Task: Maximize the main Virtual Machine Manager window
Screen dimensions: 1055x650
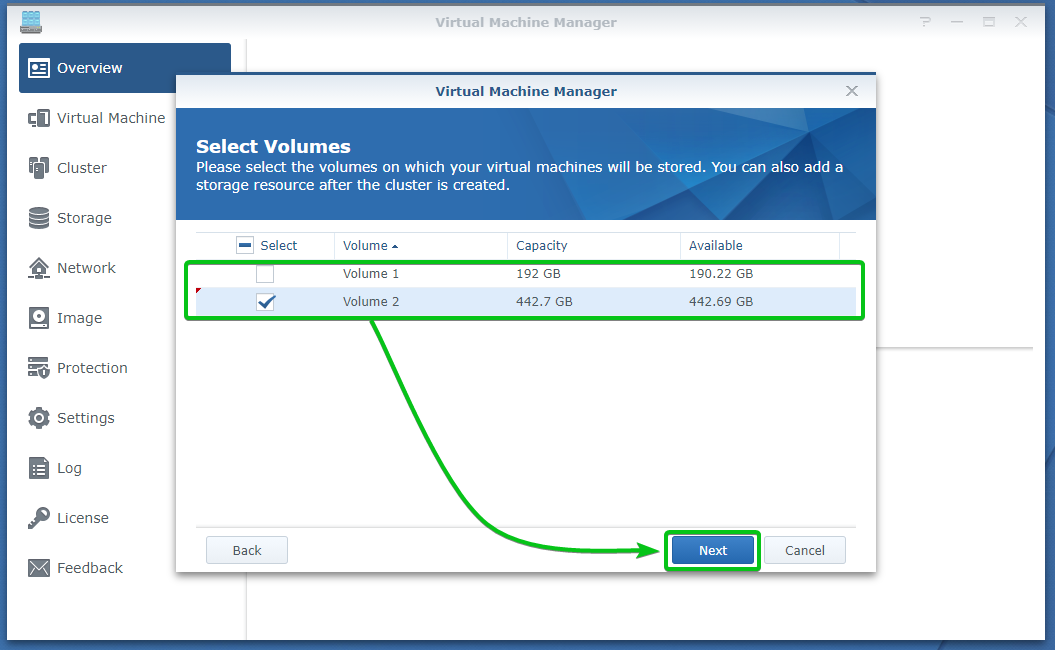Action: [x=988, y=22]
